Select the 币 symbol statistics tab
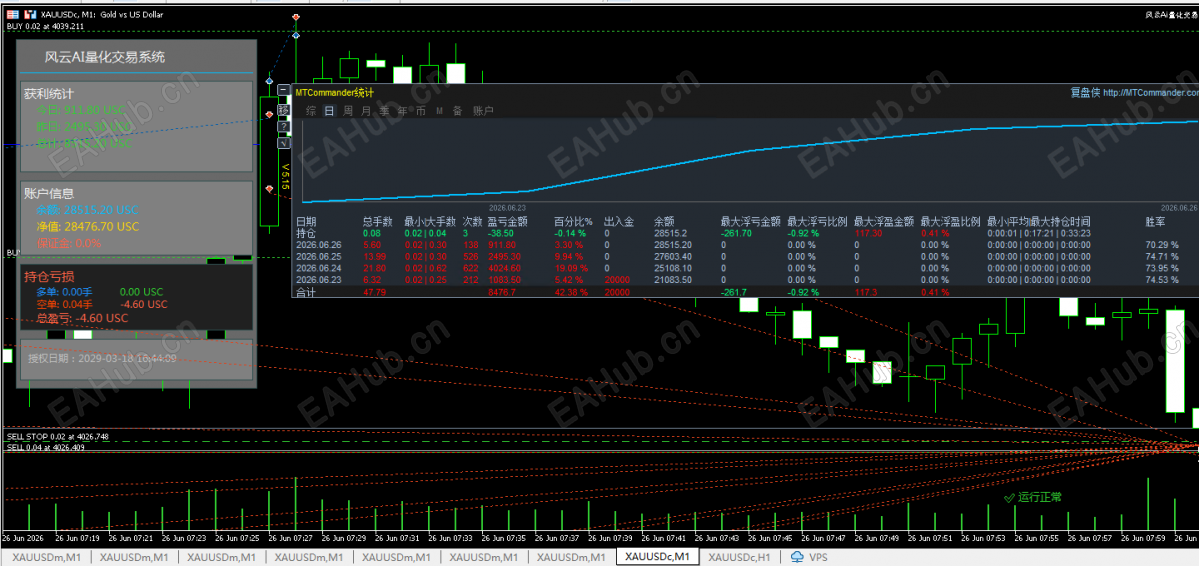This screenshot has width=1199, height=566. tap(421, 111)
